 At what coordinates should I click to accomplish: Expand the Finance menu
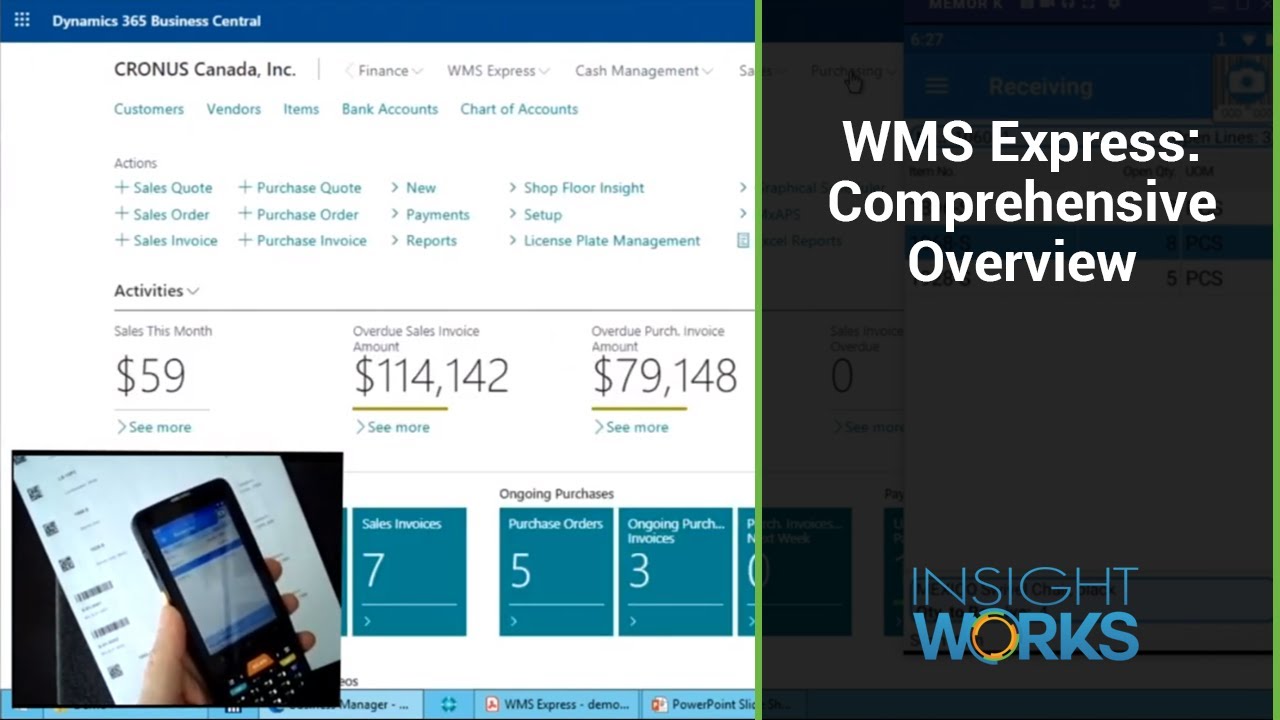coord(390,71)
